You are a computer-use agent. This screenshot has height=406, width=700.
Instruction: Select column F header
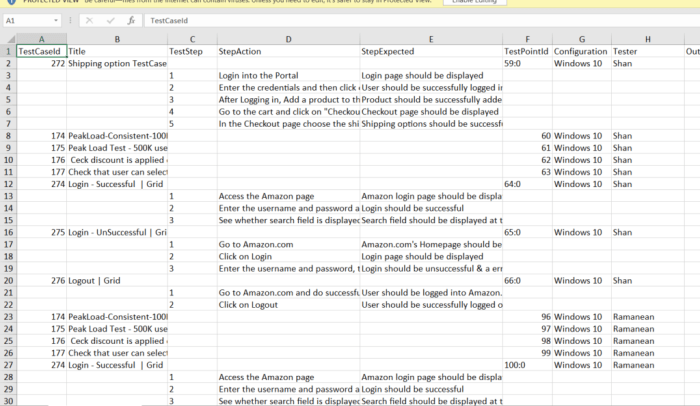click(527, 39)
